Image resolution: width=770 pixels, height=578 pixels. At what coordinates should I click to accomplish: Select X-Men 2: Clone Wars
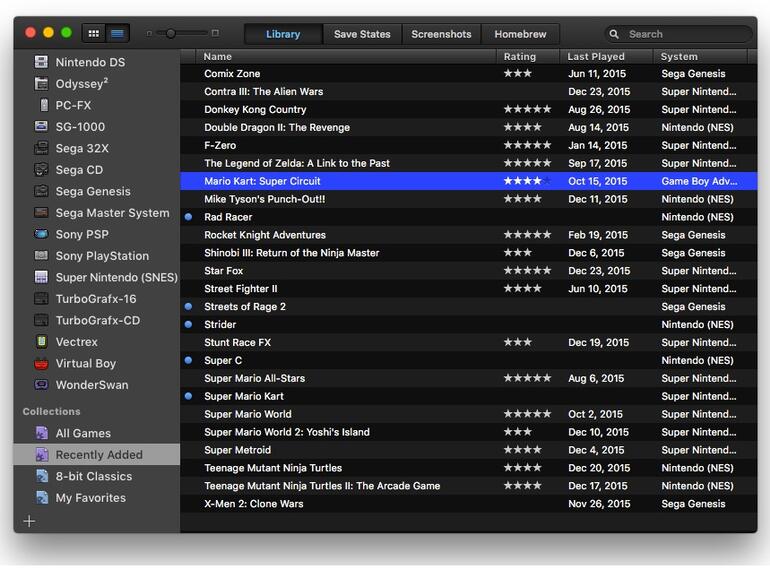(468, 503)
